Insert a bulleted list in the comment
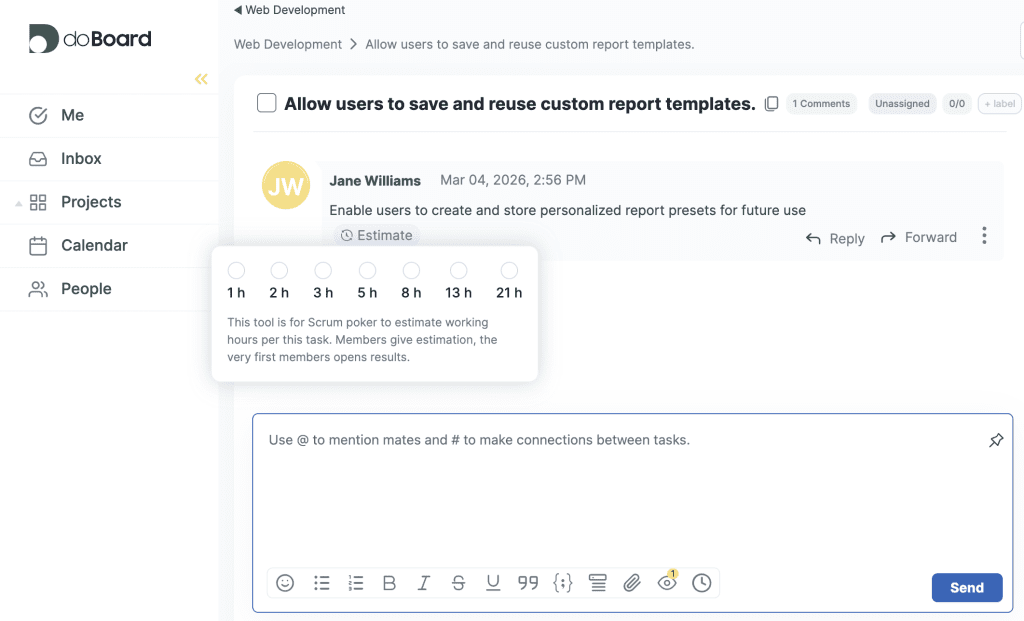Image resolution: width=1024 pixels, height=621 pixels. pyautogui.click(x=321, y=583)
